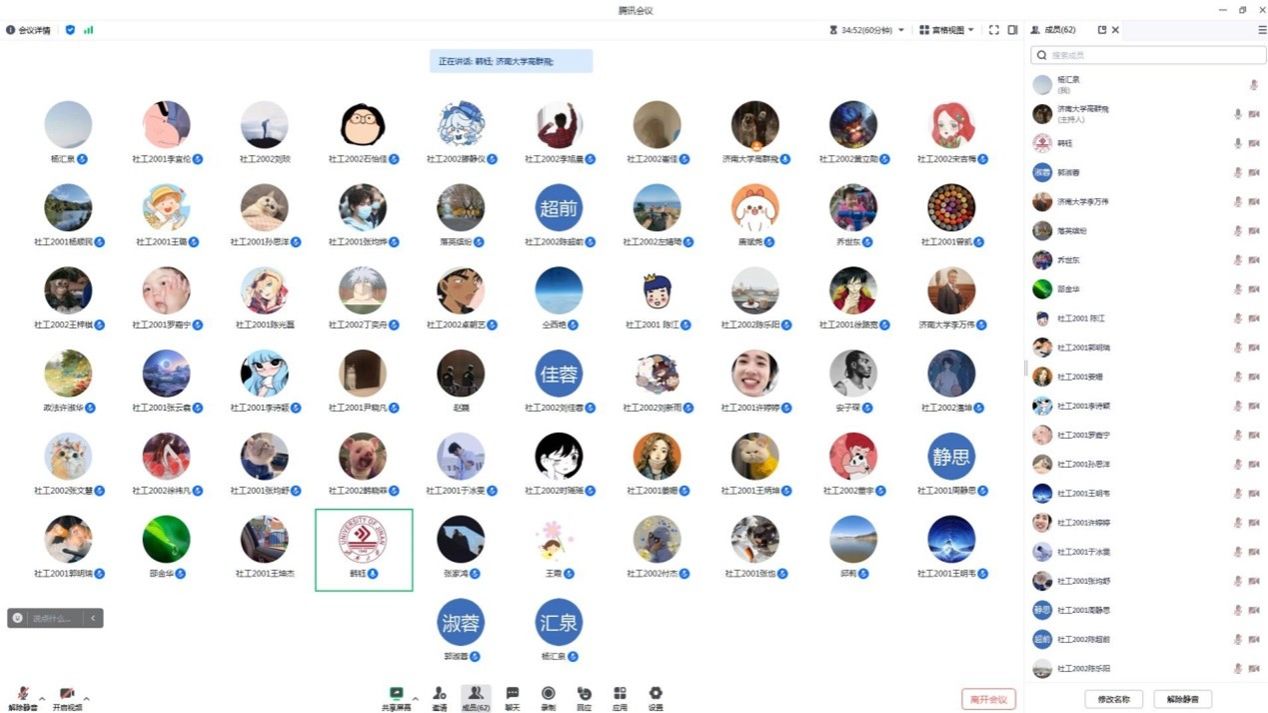Expand arrow next to 开启视频

pos(87,698)
